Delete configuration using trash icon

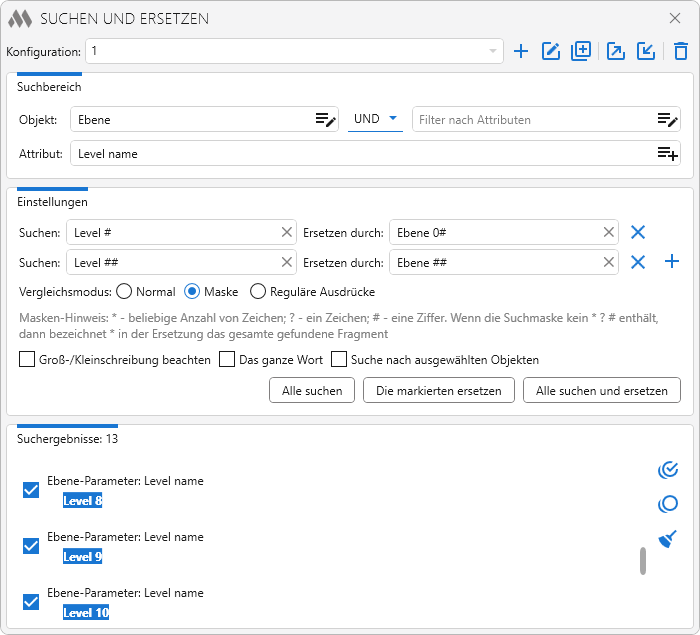680,51
